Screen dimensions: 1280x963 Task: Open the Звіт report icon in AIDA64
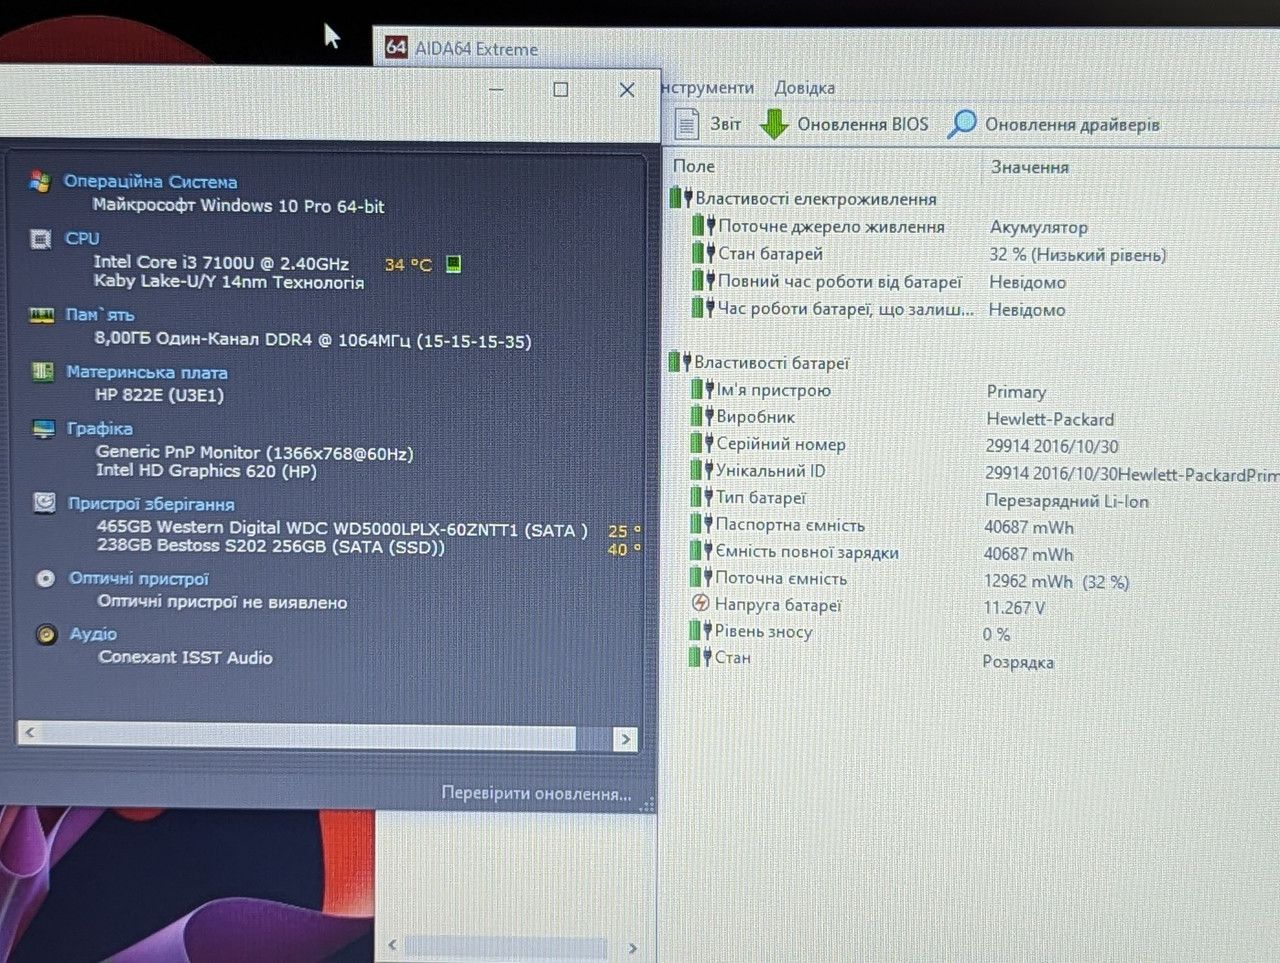pyautogui.click(x=686, y=123)
